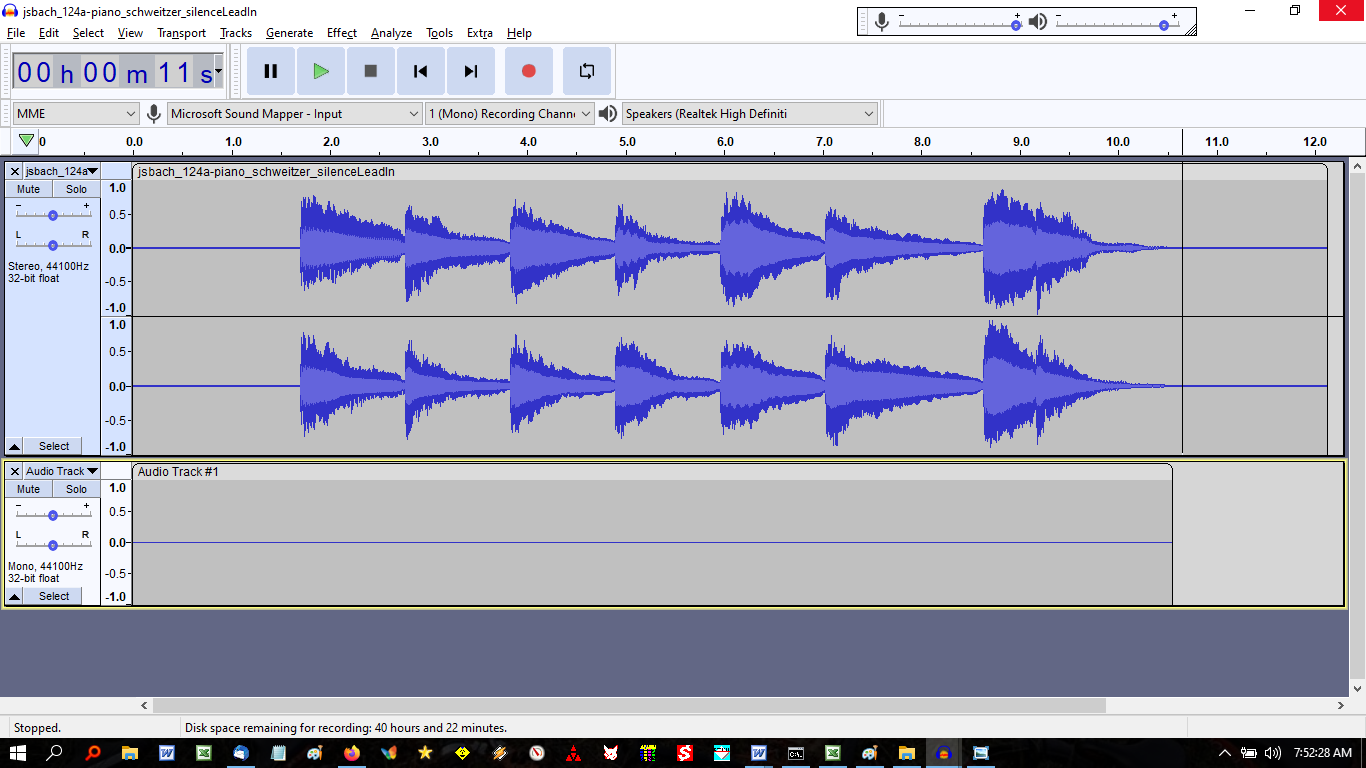Expand the Speakers playback device dropdown

[749, 114]
